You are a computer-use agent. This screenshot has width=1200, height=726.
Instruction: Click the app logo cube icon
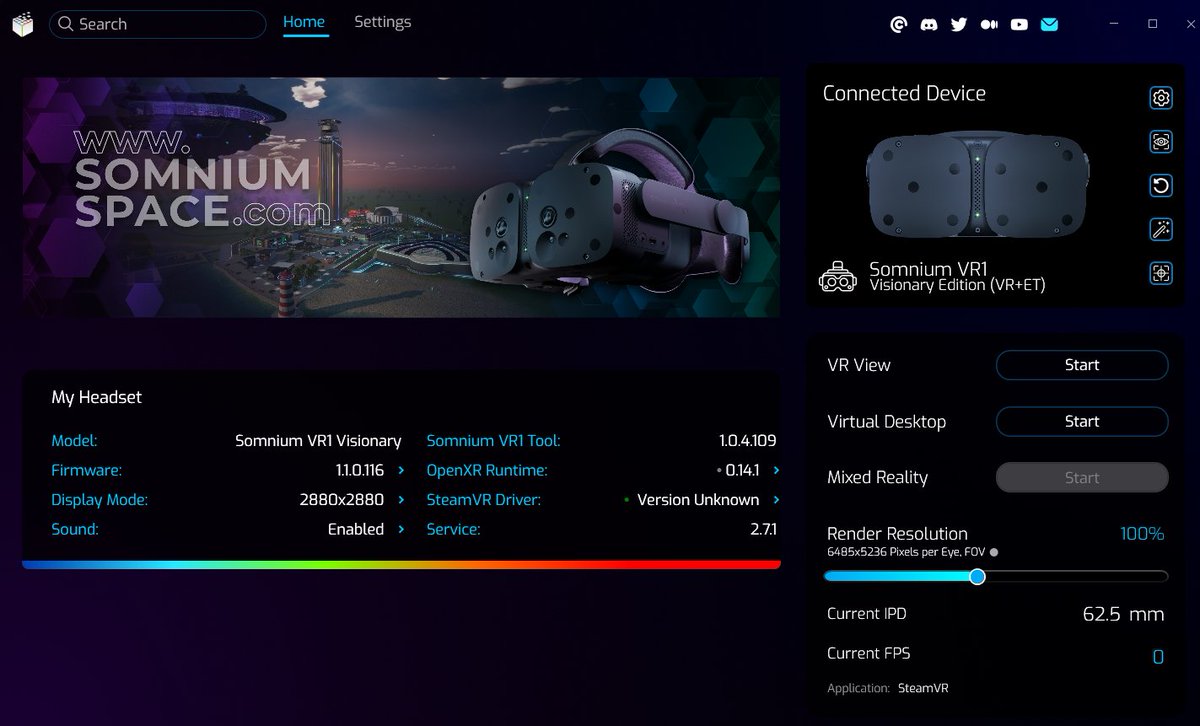coord(23,24)
